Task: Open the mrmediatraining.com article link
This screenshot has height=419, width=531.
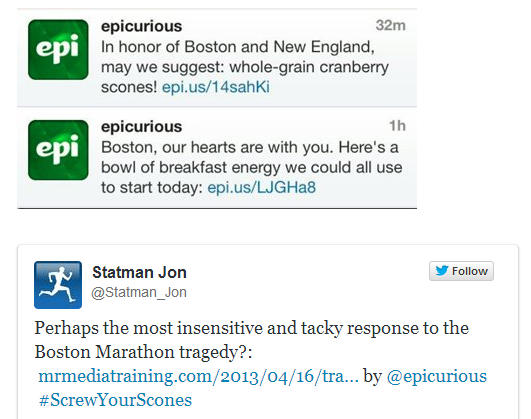Action: click(198, 376)
